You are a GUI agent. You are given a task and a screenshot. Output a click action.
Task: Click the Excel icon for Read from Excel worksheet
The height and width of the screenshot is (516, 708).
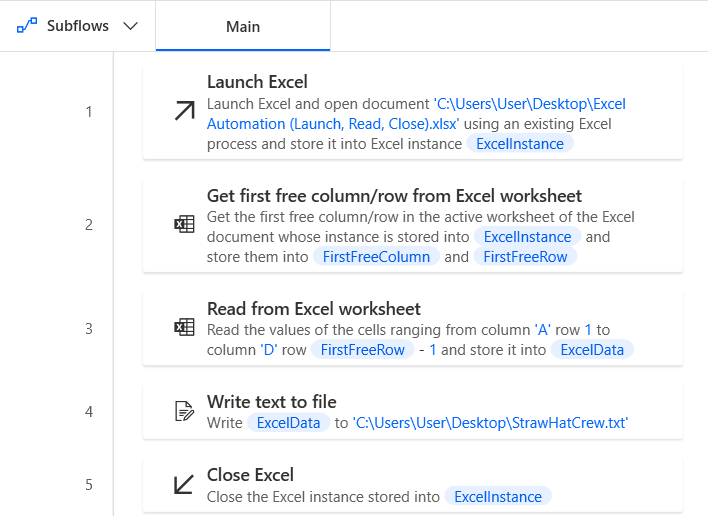click(x=184, y=327)
